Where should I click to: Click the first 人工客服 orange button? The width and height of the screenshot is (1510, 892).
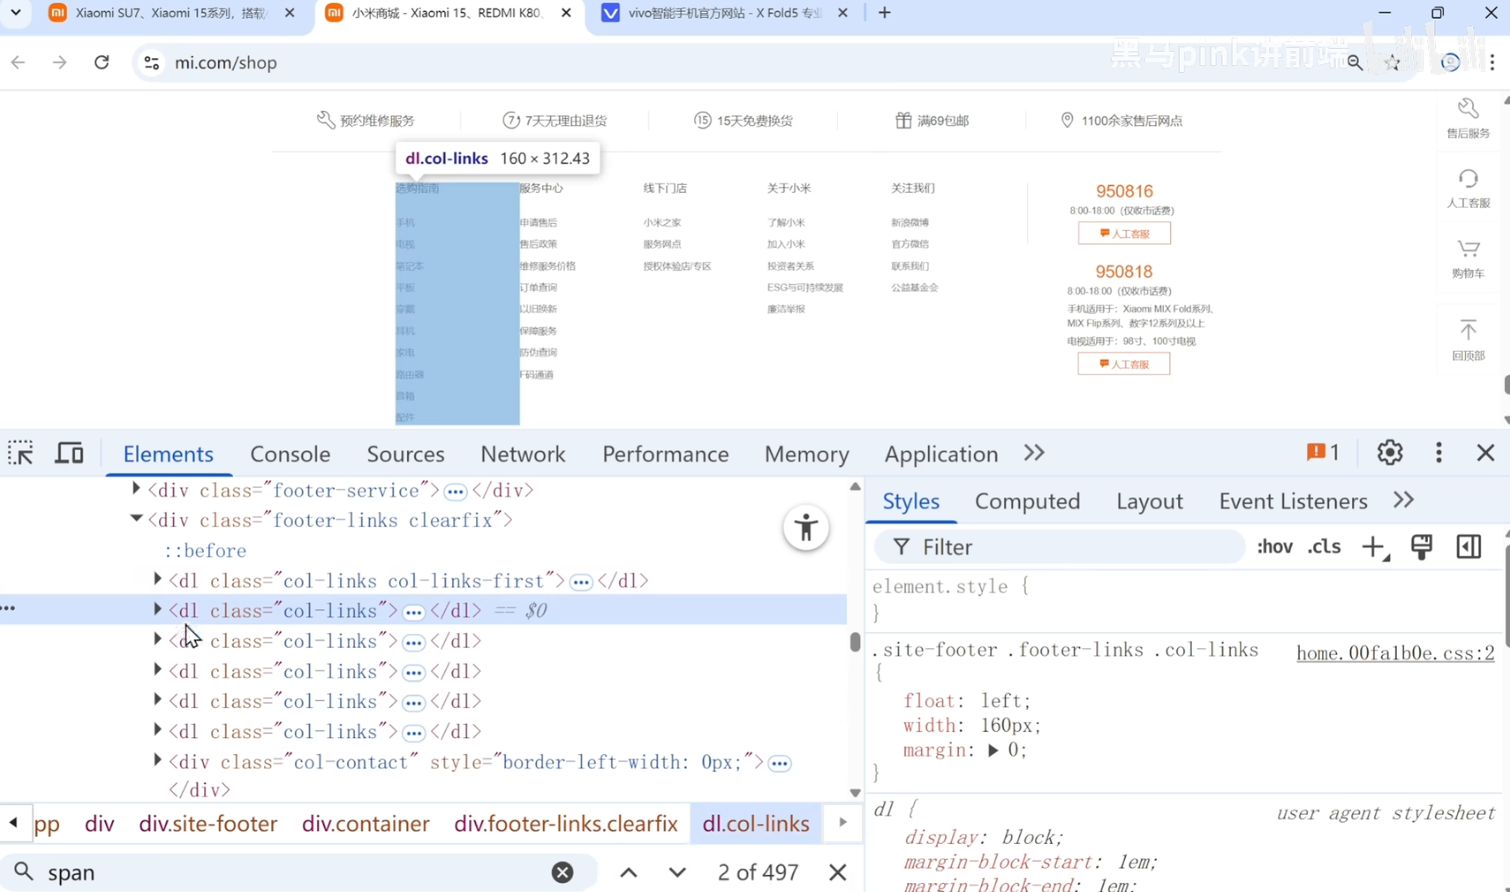pyautogui.click(x=1124, y=233)
